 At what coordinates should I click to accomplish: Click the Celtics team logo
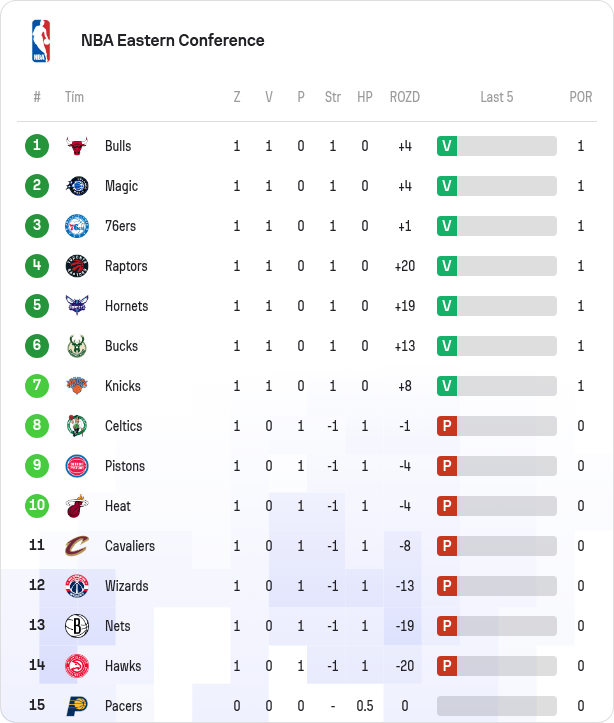(x=77, y=426)
